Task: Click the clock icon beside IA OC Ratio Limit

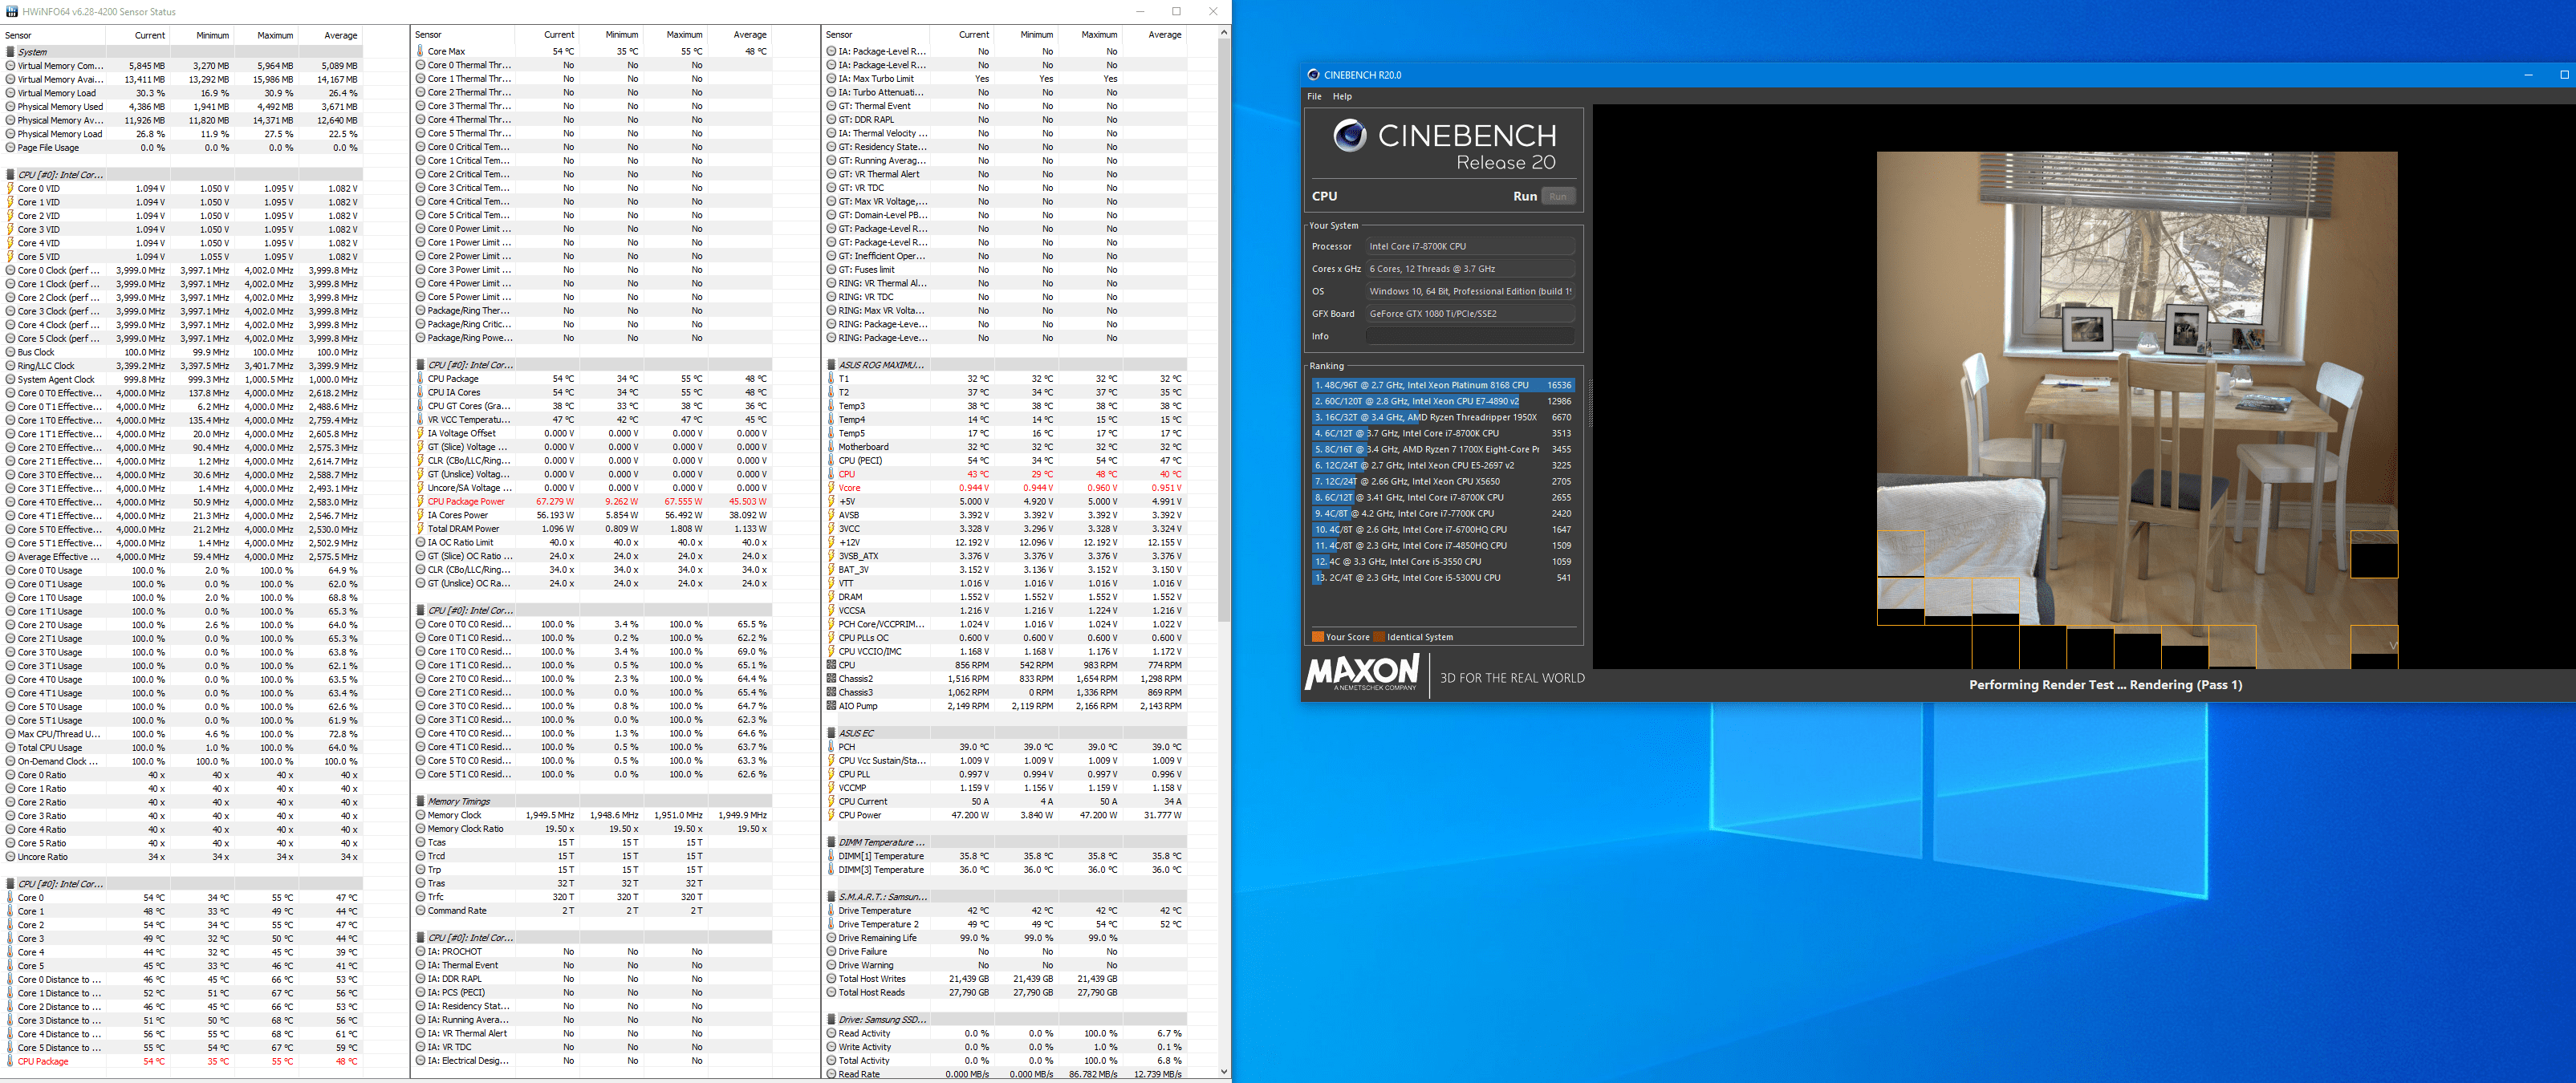Action: pyautogui.click(x=421, y=542)
